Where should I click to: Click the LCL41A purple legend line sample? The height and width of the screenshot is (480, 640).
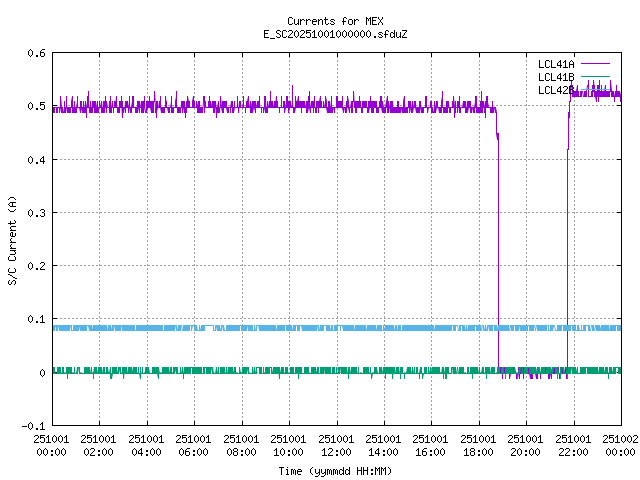coord(594,64)
